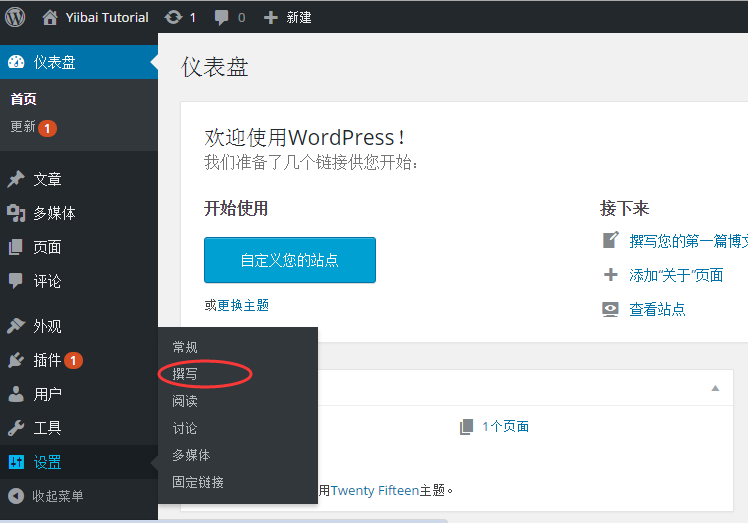Click the 外观 appearance brush icon
Viewport: 748px width, 523px height.
(16, 326)
